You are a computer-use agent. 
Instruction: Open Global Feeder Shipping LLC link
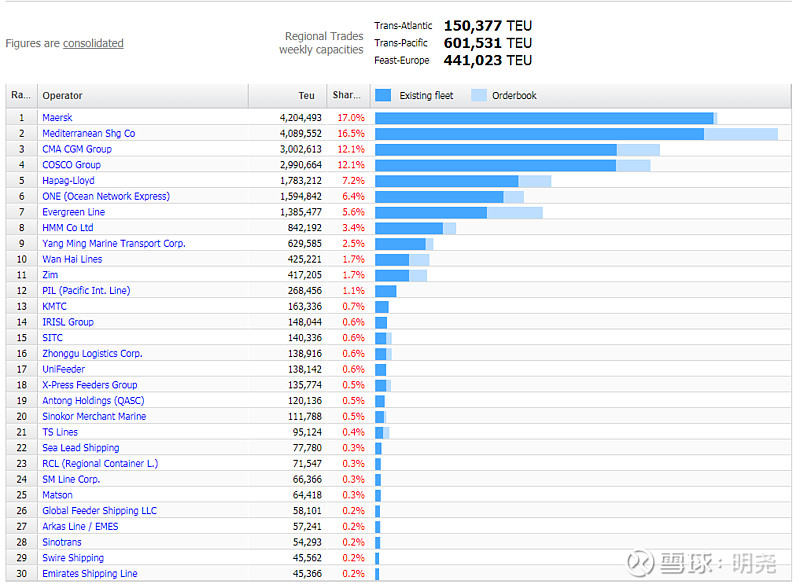pyautogui.click(x=99, y=510)
